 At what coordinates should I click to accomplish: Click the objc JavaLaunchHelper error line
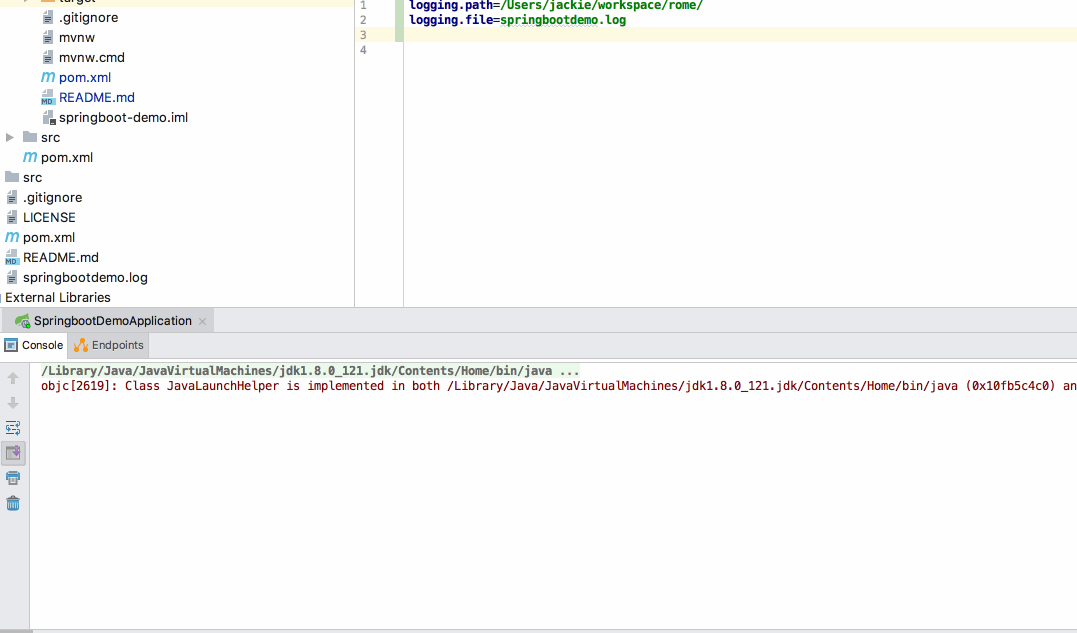558,386
